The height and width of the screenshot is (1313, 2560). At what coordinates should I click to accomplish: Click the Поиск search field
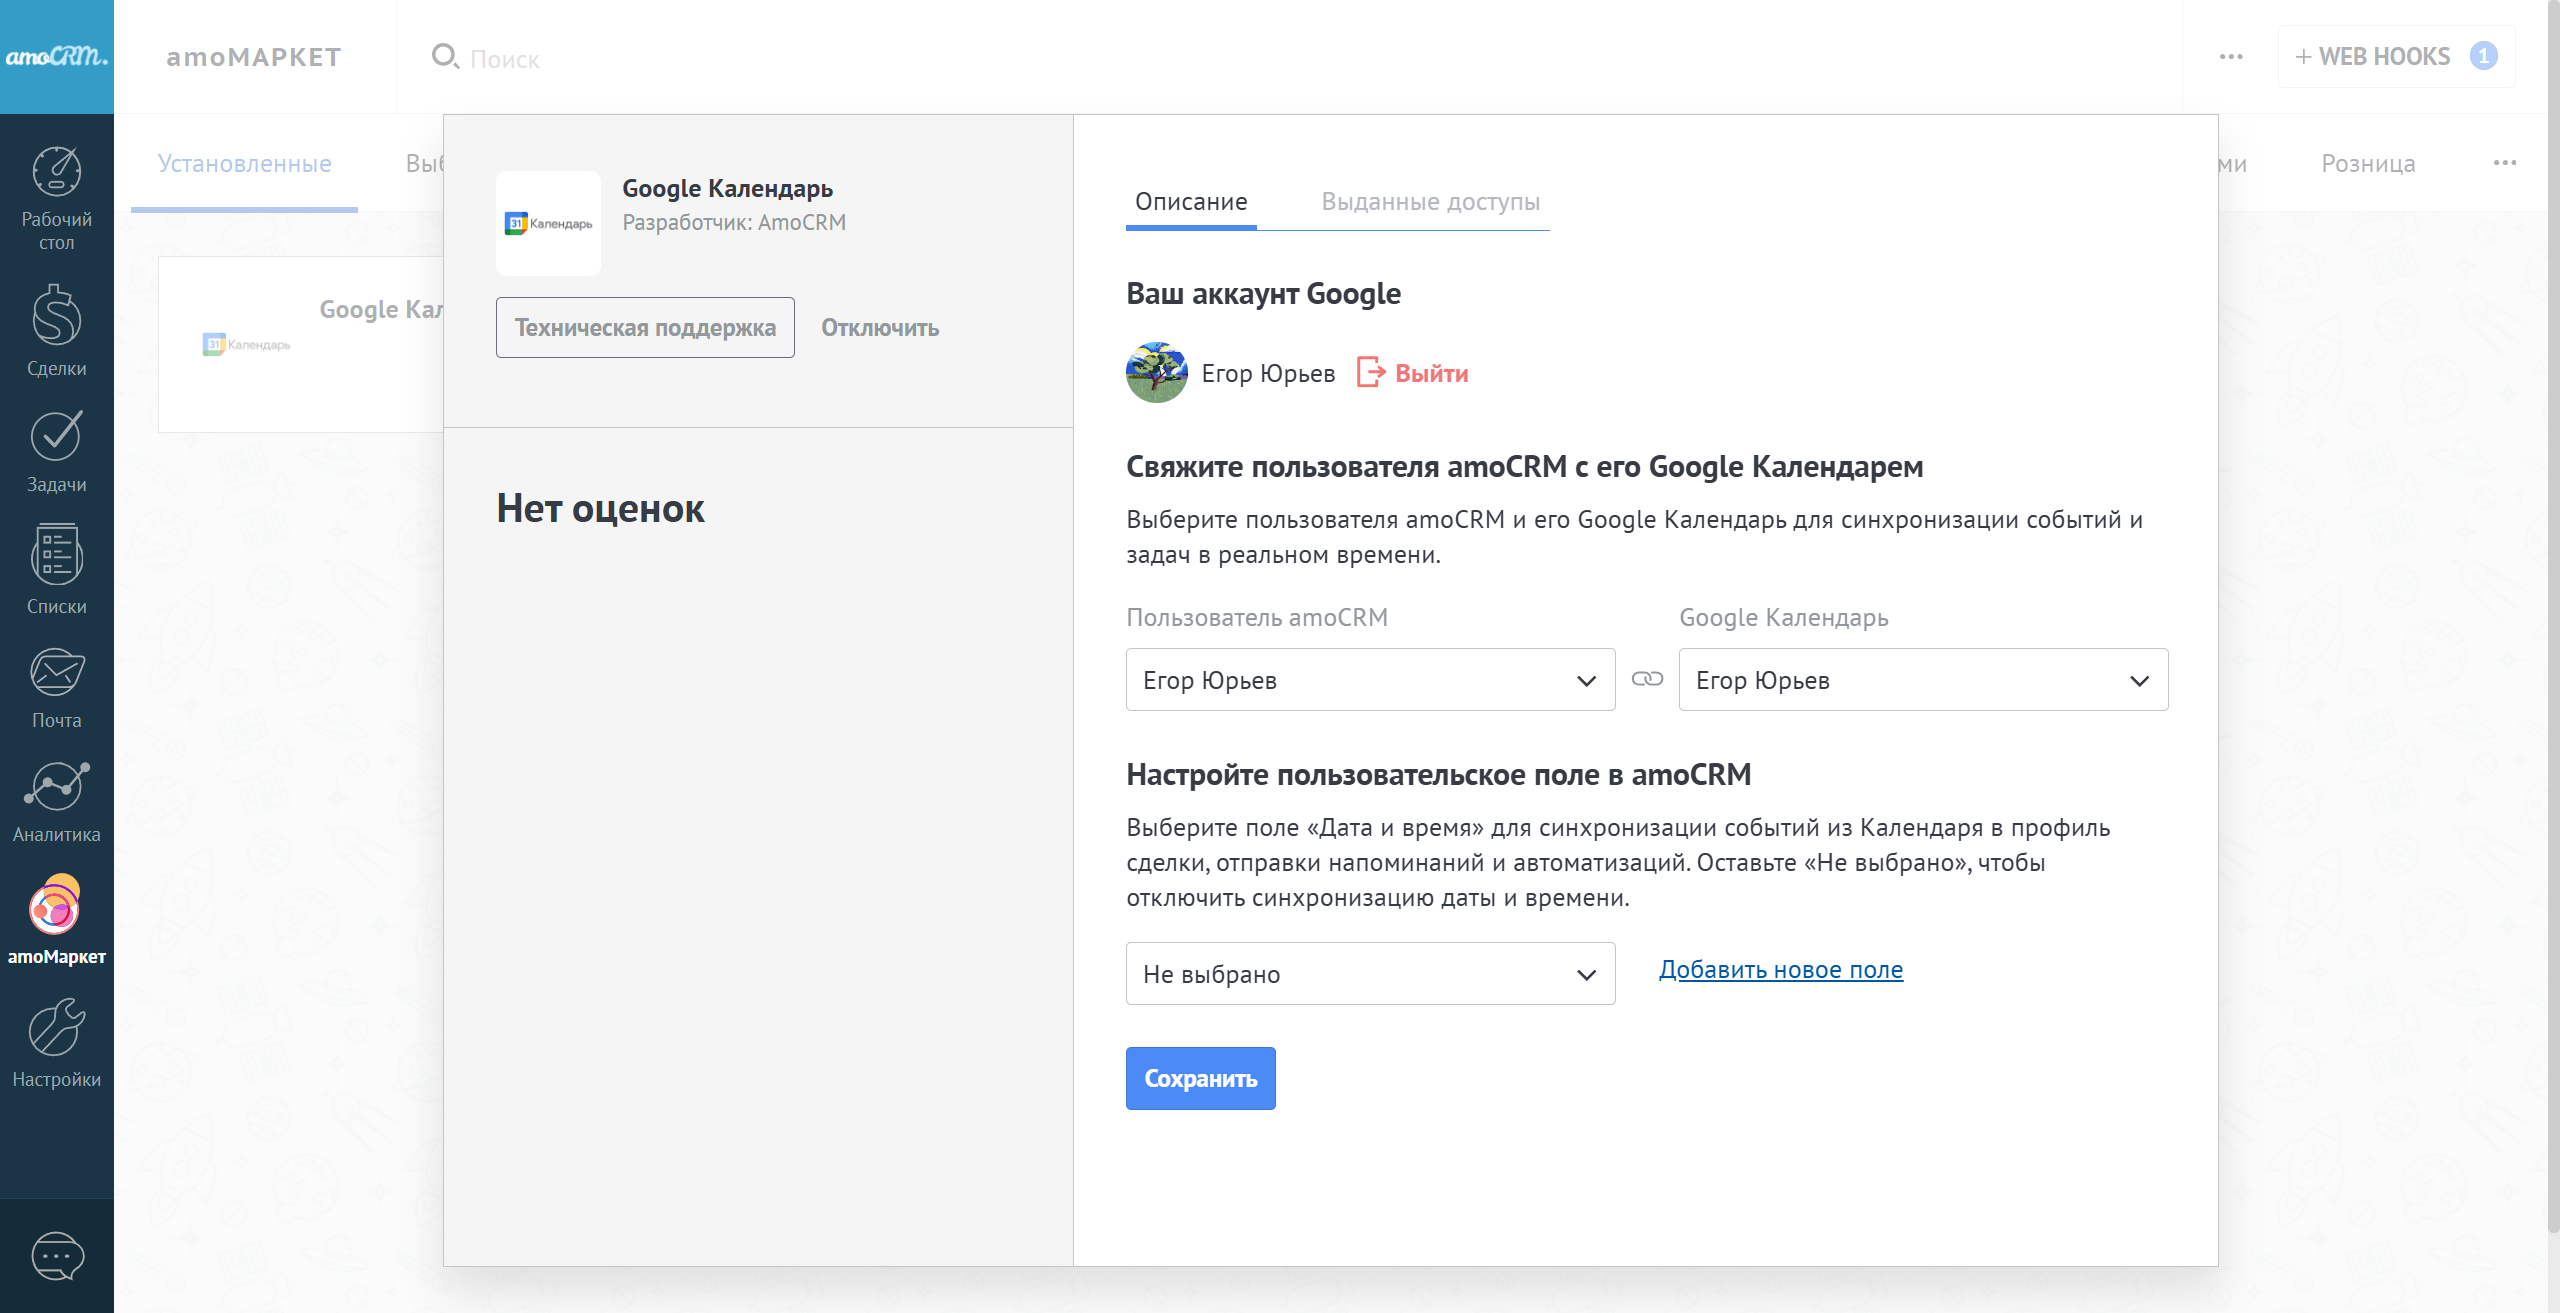[x=505, y=59]
